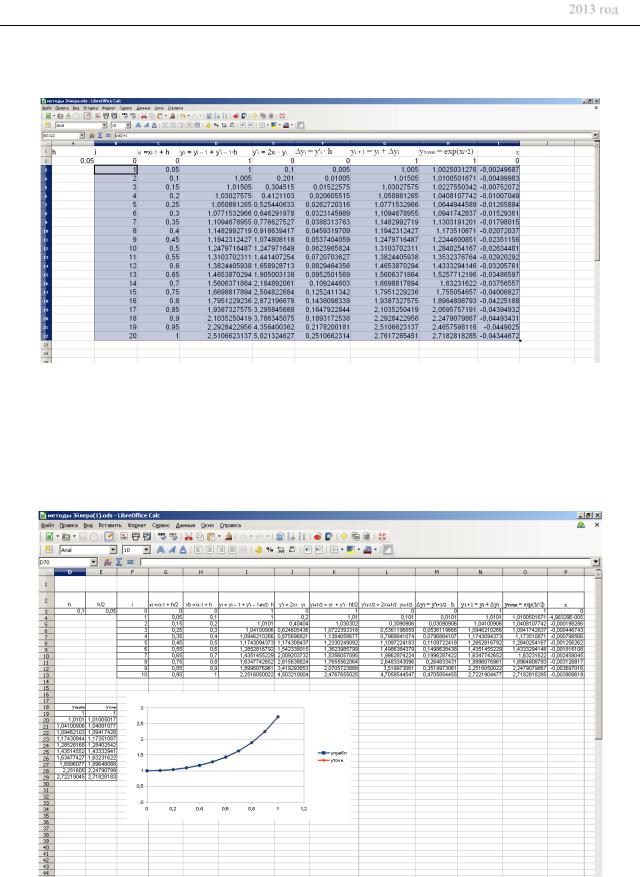Viewport: 640px width, 877px height.
Task: Click New document icon in Эйлера(1).ods window
Action: click(x=49, y=537)
